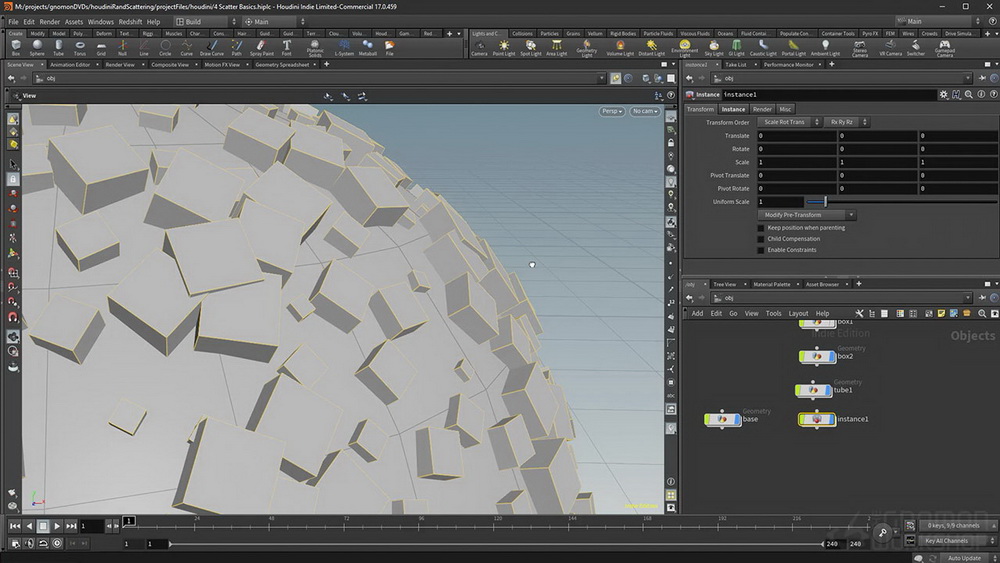The height and width of the screenshot is (563, 1000).
Task: Select the Torus shelf tool
Action: point(80,48)
